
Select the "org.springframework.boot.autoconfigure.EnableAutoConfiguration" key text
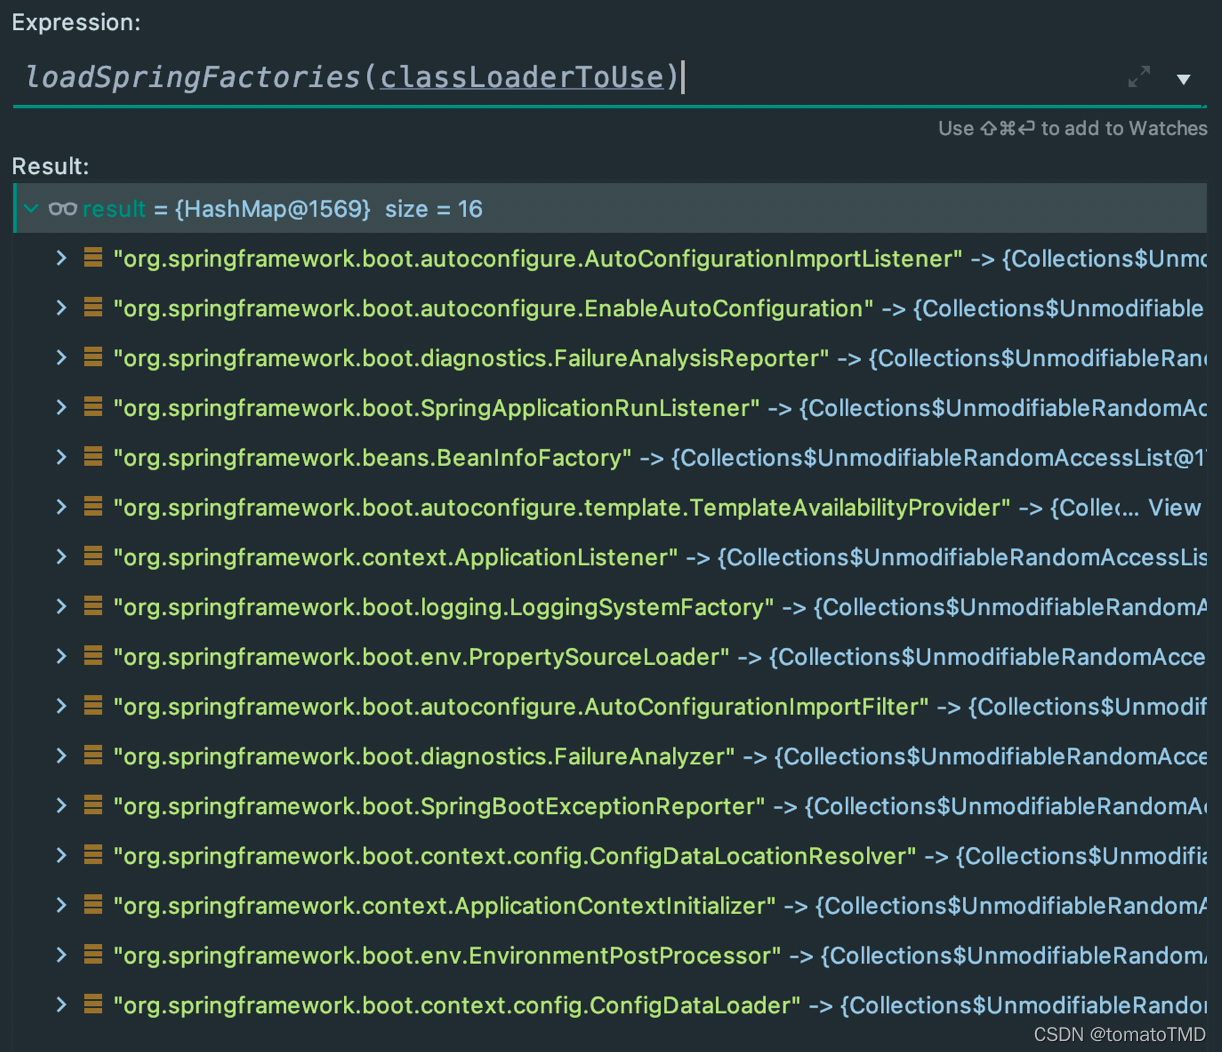(x=493, y=309)
